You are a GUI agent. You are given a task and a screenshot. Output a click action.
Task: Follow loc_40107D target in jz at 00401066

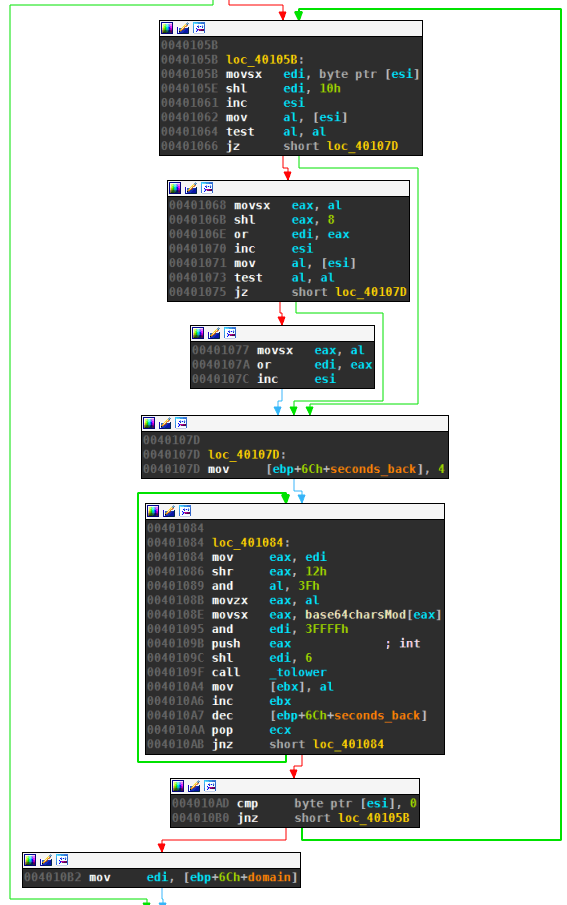pos(363,146)
